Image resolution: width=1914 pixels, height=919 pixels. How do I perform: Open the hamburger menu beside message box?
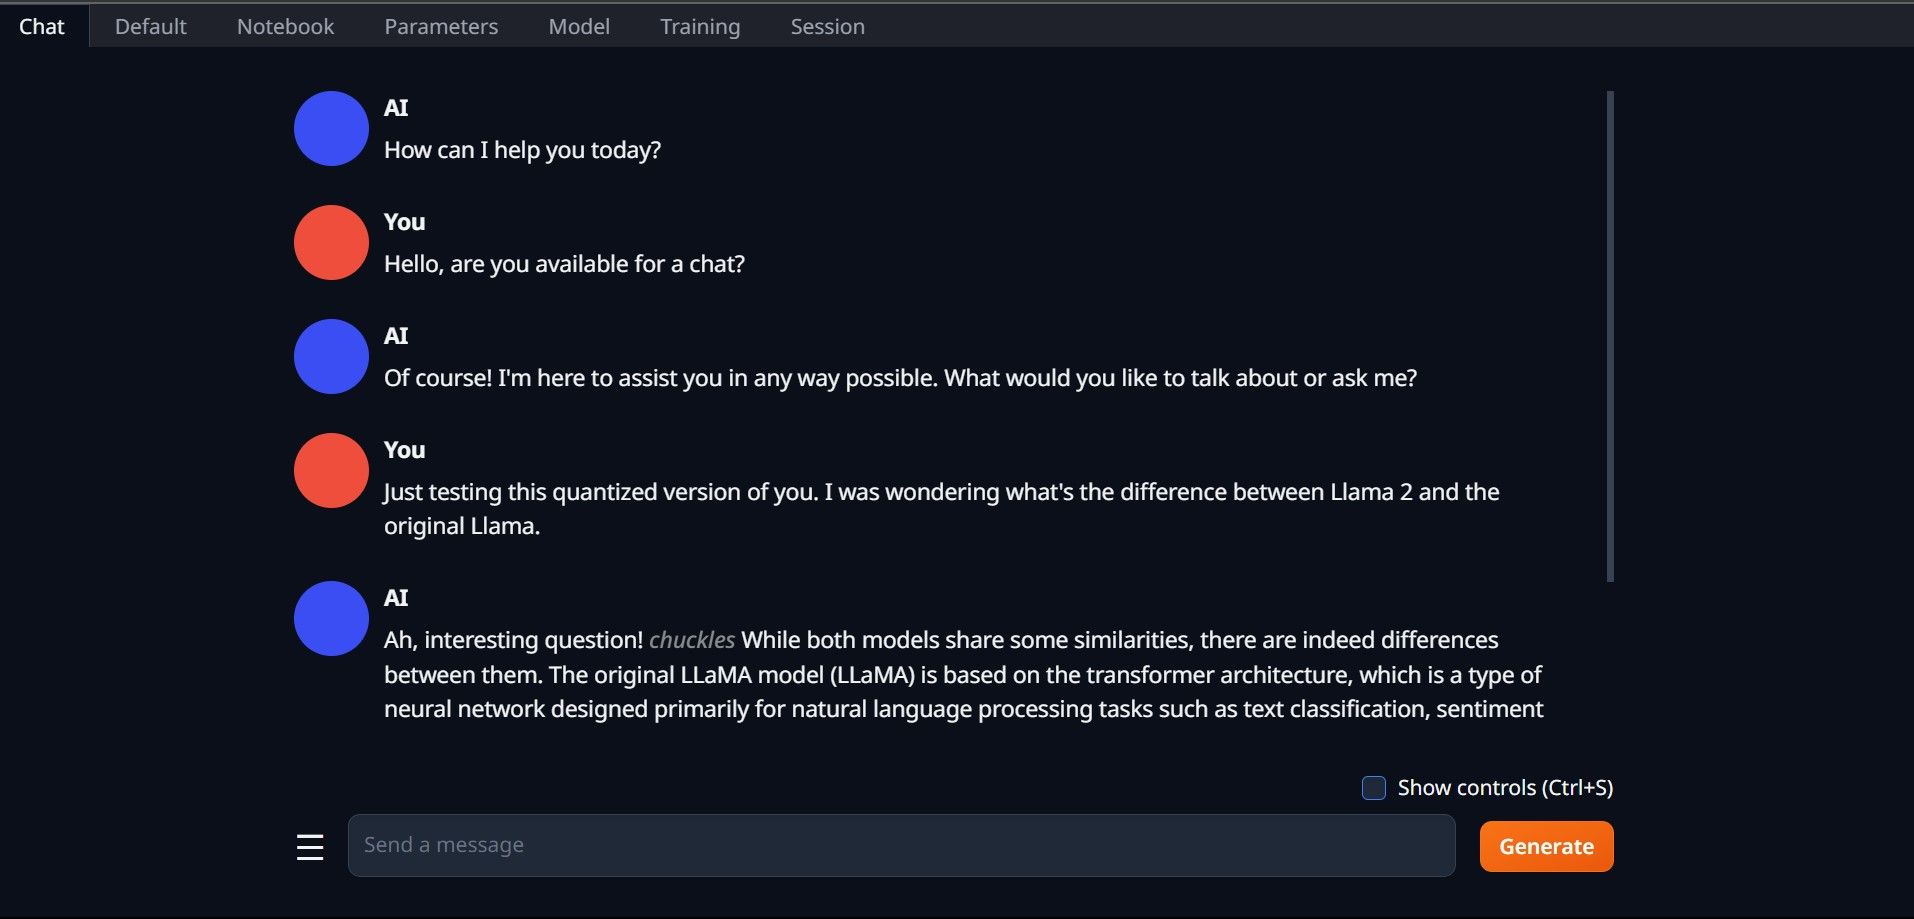coord(309,846)
